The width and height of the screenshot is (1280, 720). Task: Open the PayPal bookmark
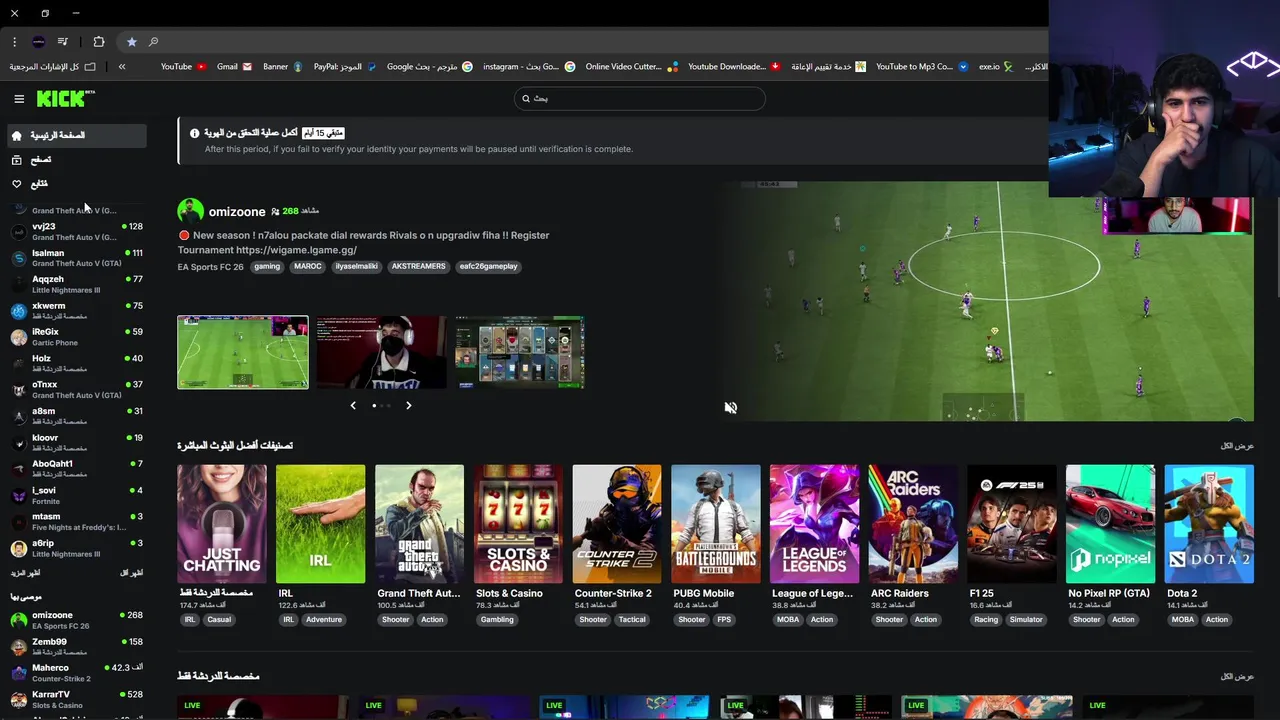coord(345,67)
